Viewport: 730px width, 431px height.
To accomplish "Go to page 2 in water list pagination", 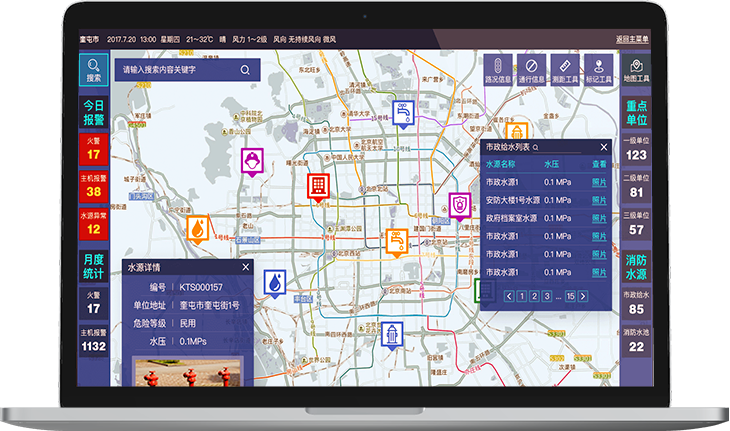I will coord(534,296).
